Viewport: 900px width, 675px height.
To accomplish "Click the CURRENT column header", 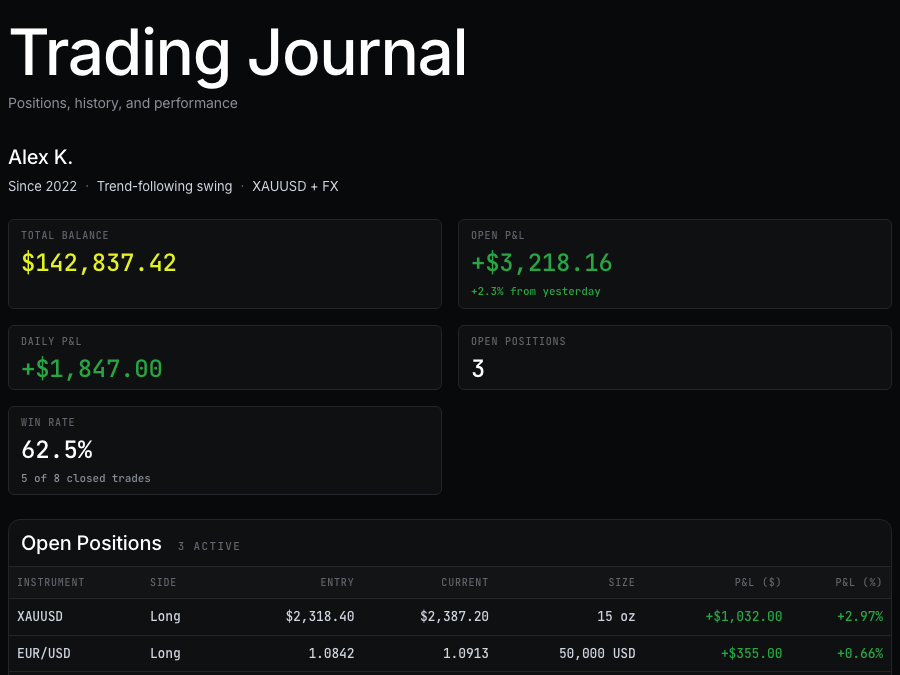I will pos(465,583).
